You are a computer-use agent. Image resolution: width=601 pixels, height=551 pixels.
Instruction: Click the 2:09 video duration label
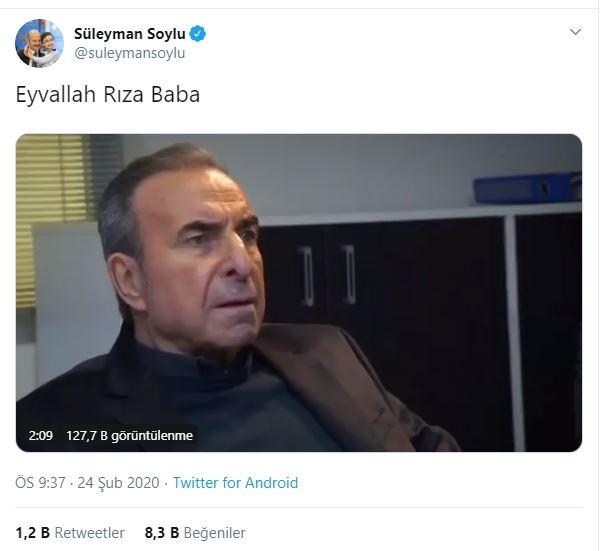[x=41, y=436]
